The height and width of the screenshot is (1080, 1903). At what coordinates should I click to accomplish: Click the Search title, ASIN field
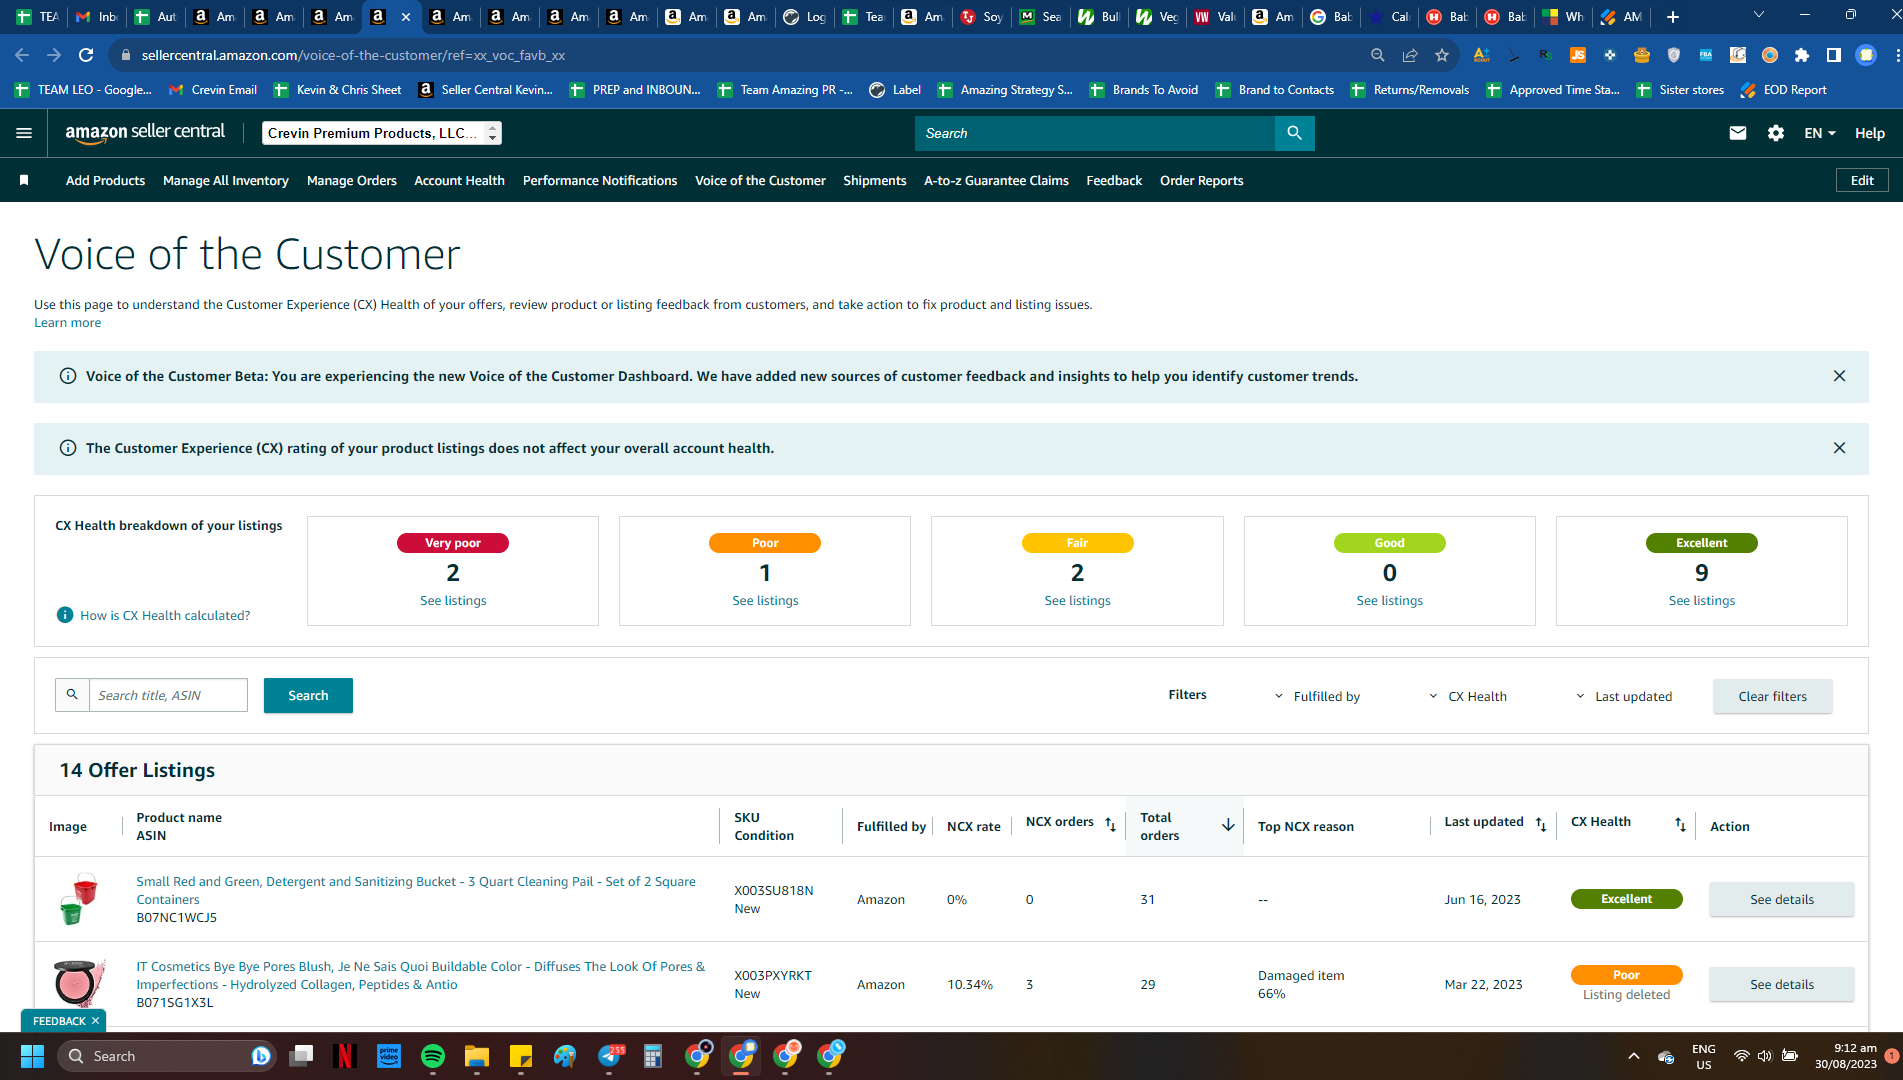[168, 695]
